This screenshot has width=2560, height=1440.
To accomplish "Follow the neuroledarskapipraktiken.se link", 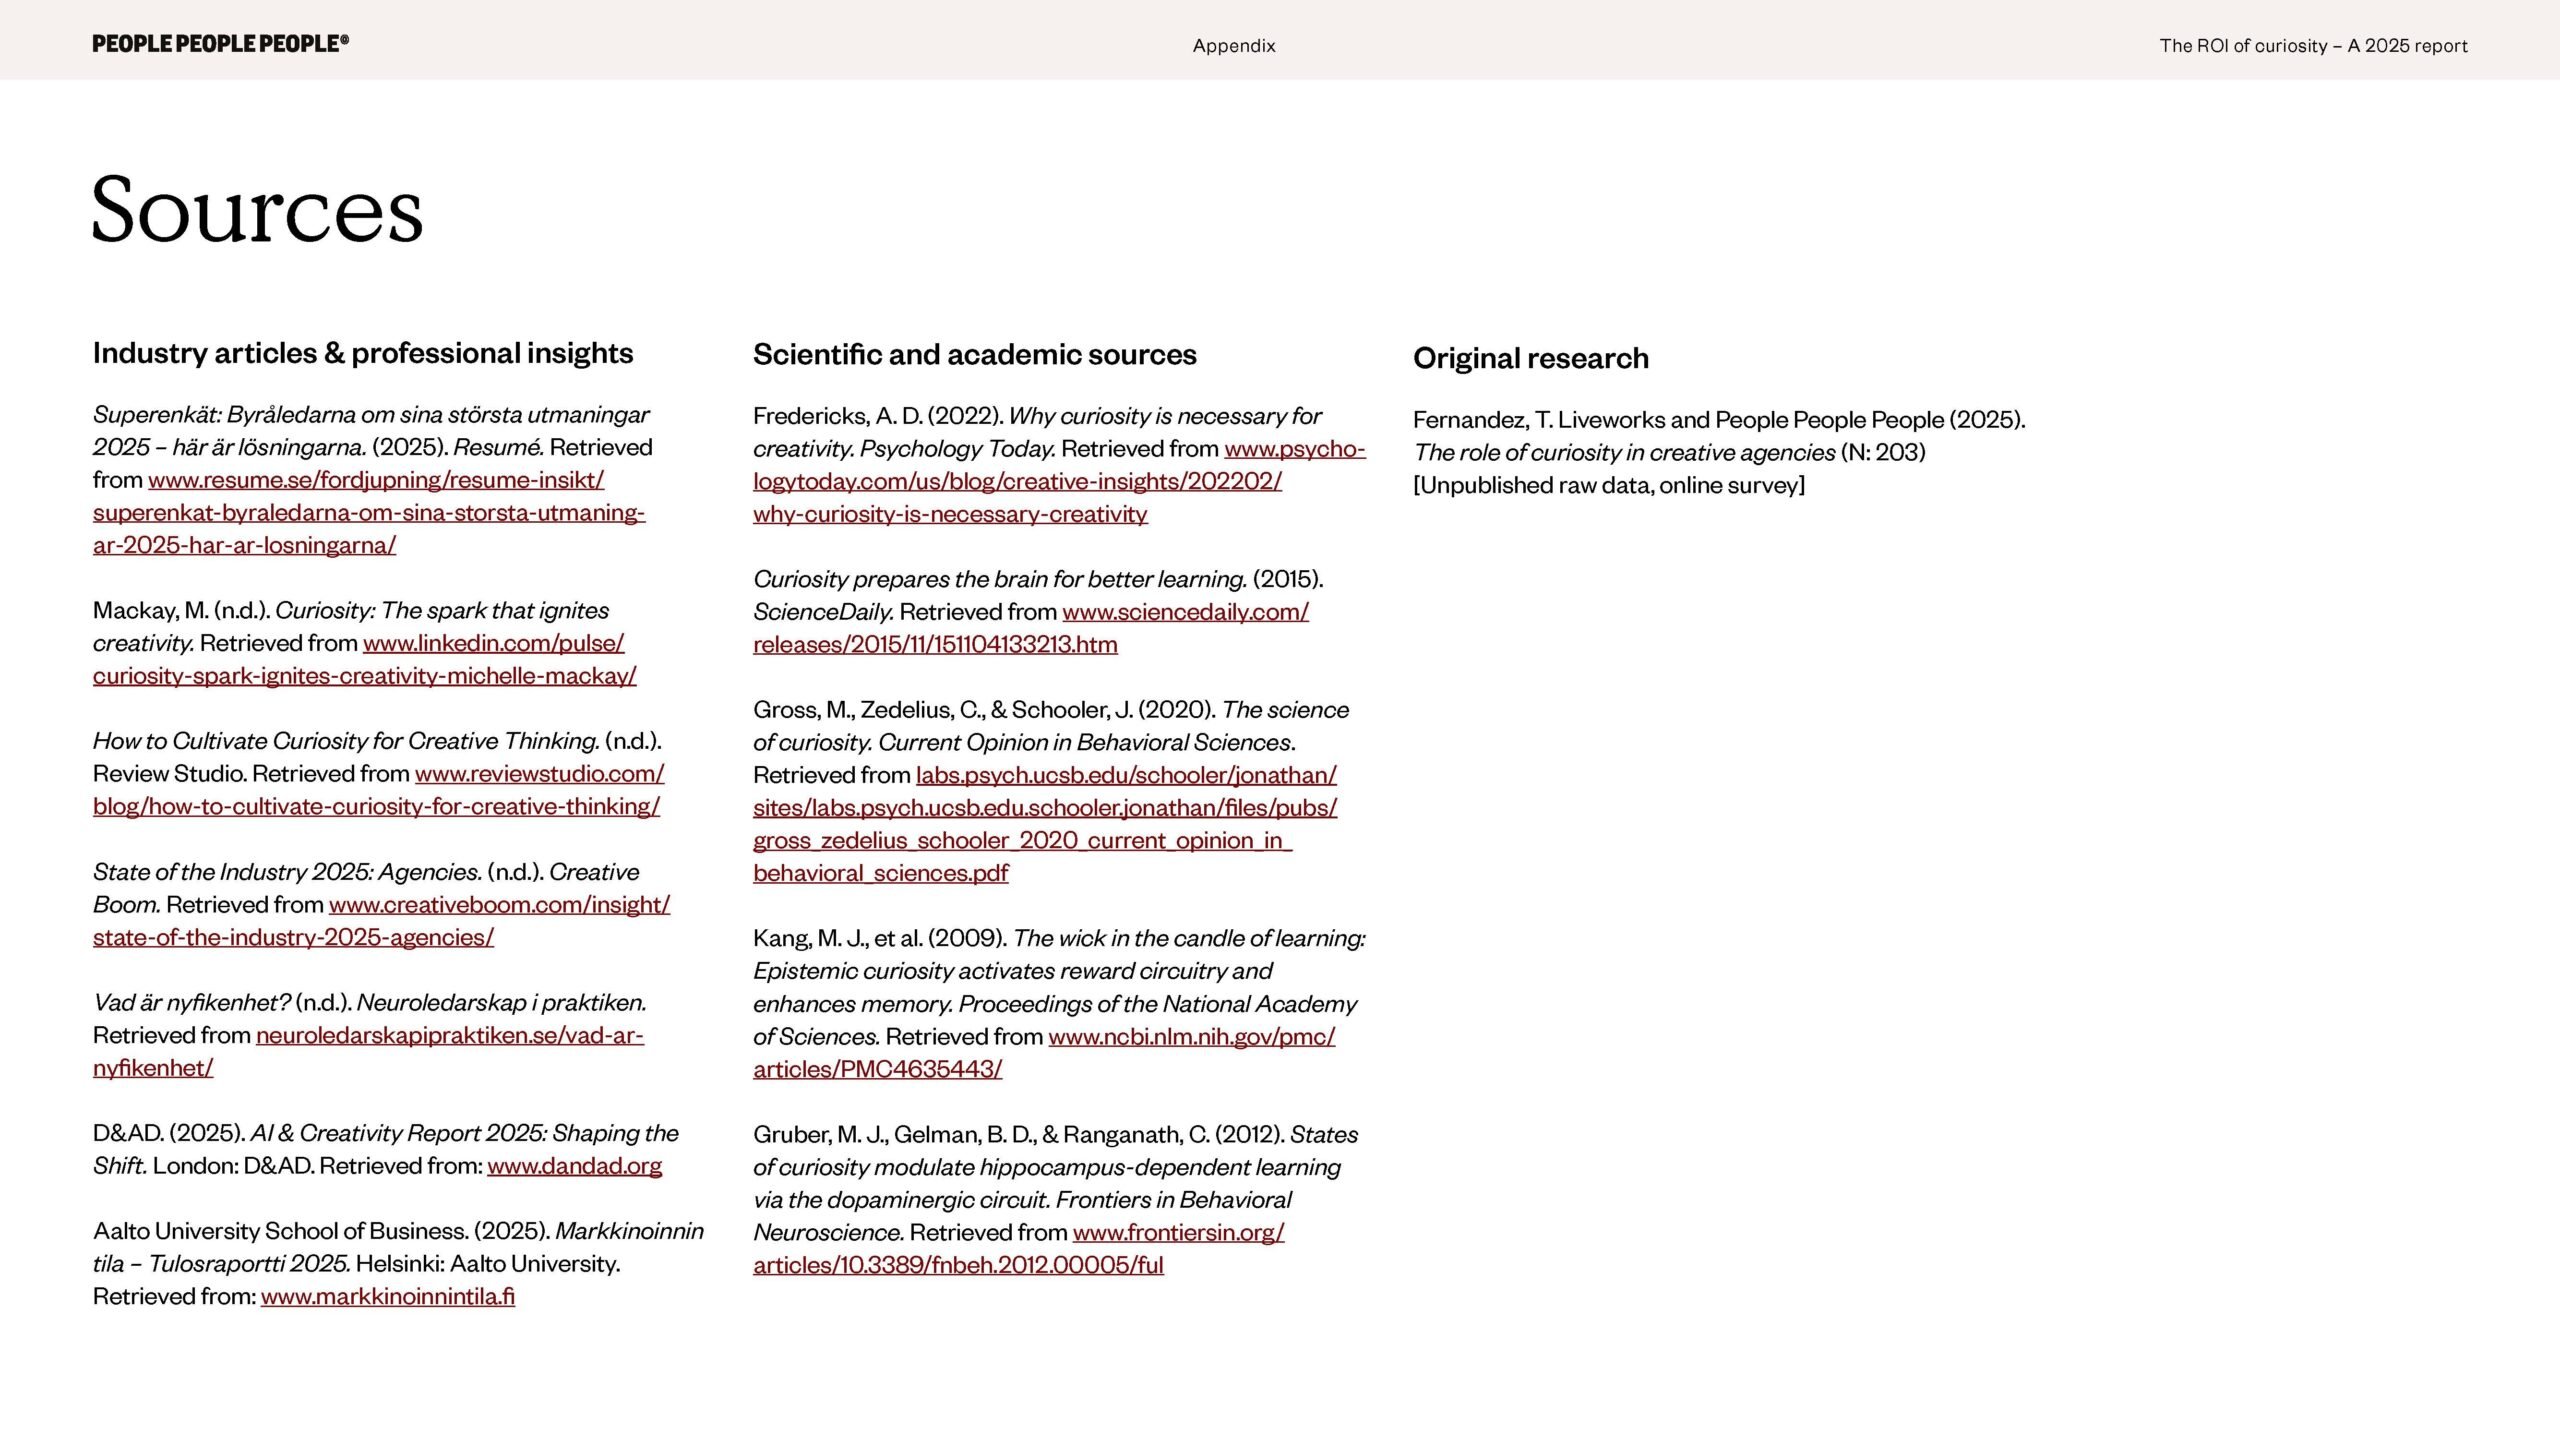I will tap(449, 1036).
